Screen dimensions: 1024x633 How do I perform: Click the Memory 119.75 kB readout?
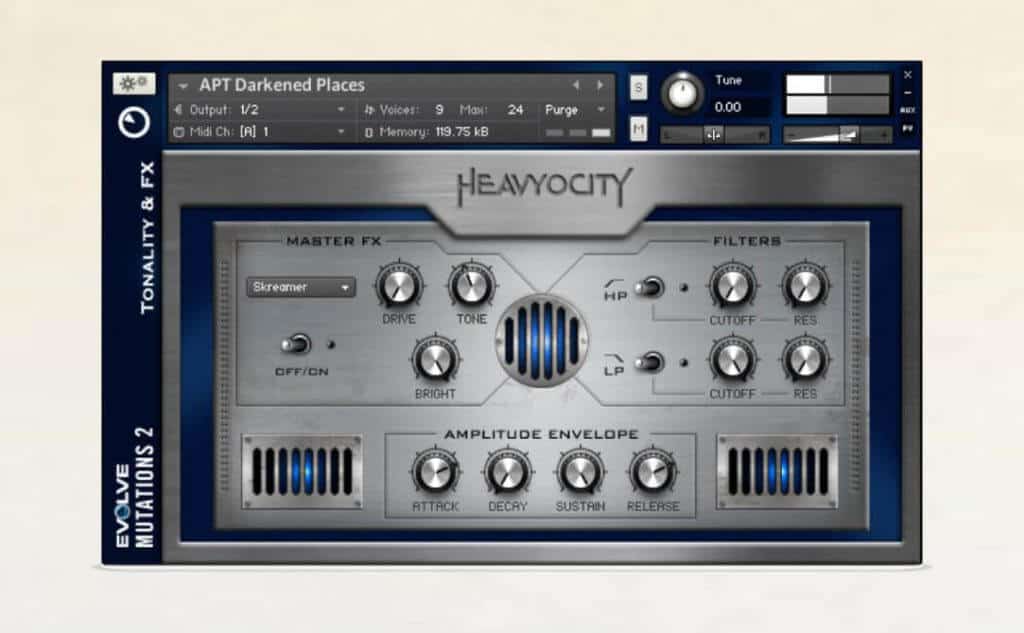pyautogui.click(x=462, y=132)
